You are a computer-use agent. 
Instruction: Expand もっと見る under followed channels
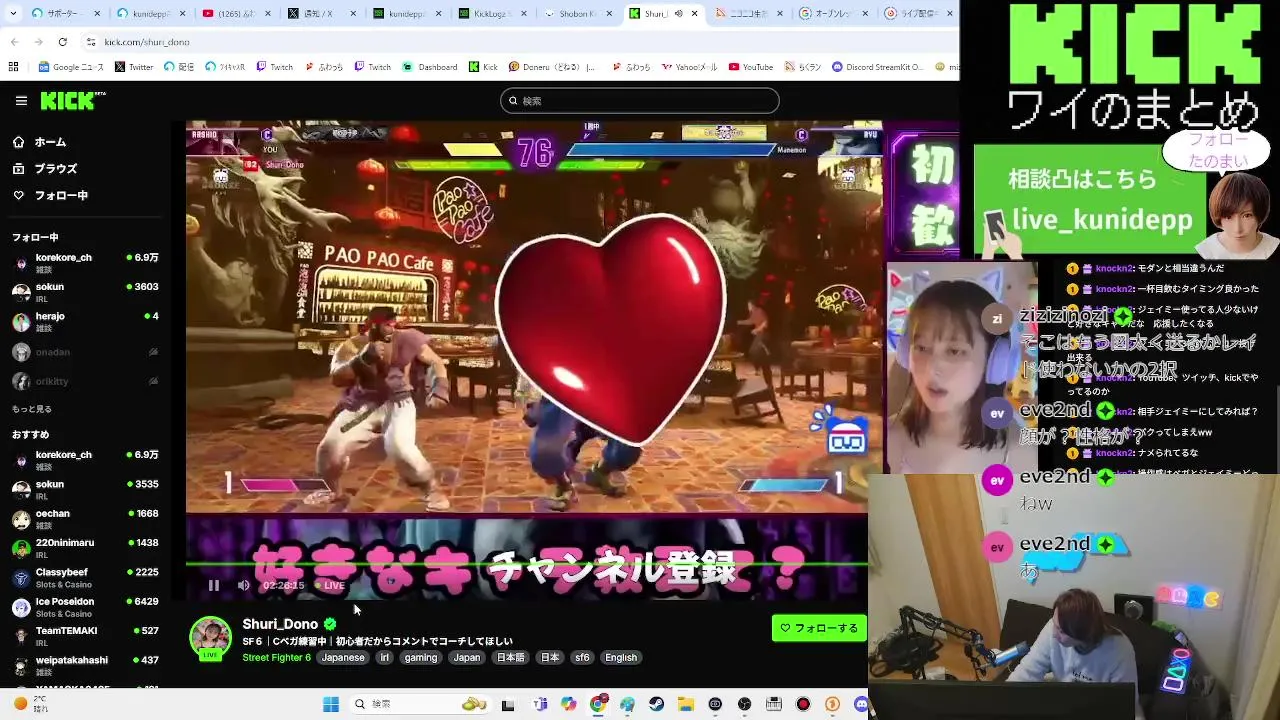32,409
